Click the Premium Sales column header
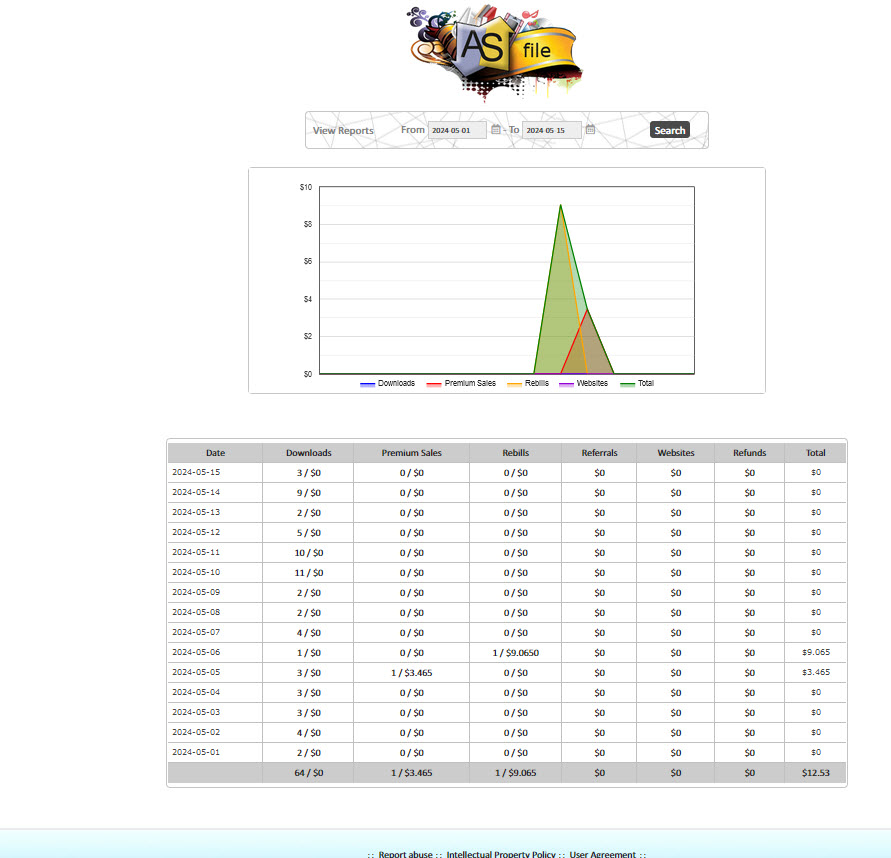 click(411, 453)
